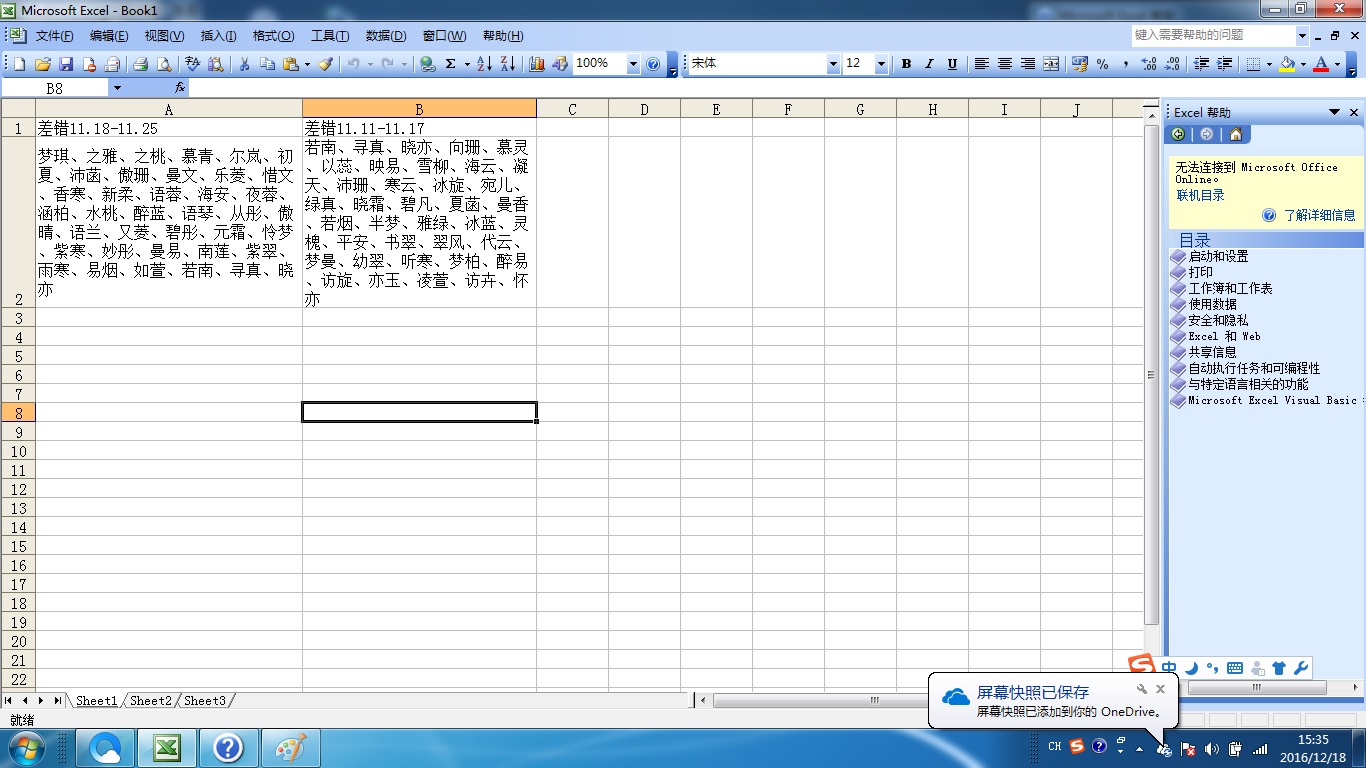Viewport: 1366px width, 768px height.
Task: Save the workbook using the floppy disk icon
Action: click(x=66, y=64)
